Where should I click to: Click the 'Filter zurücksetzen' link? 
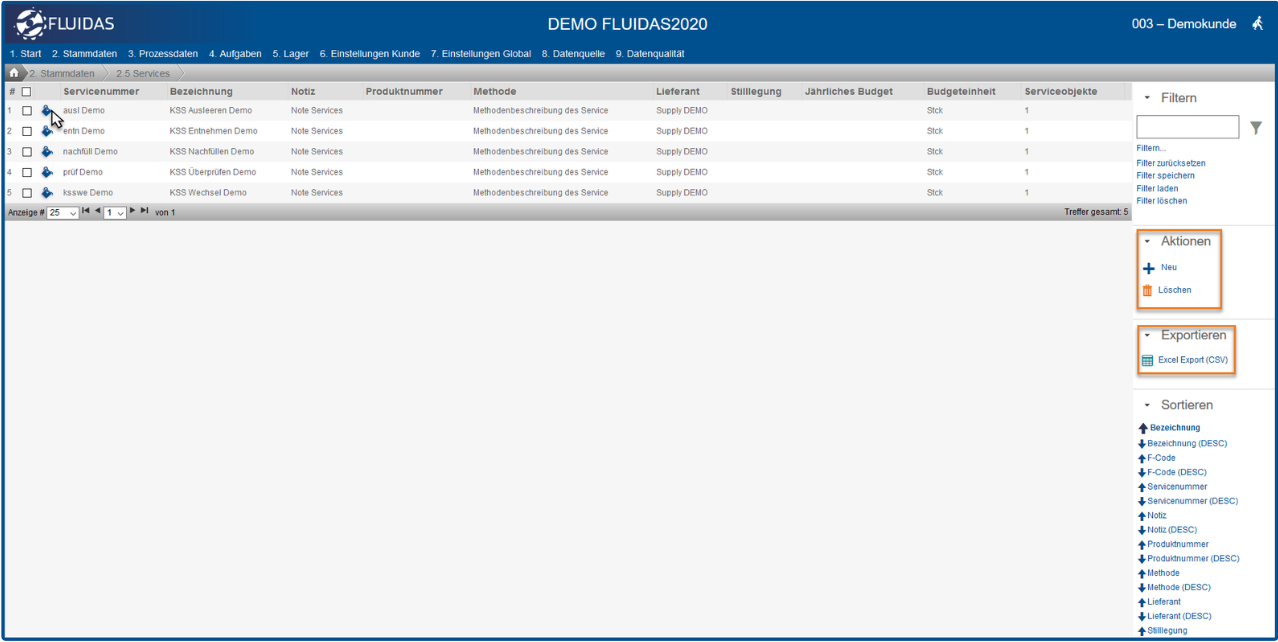tap(1171, 163)
